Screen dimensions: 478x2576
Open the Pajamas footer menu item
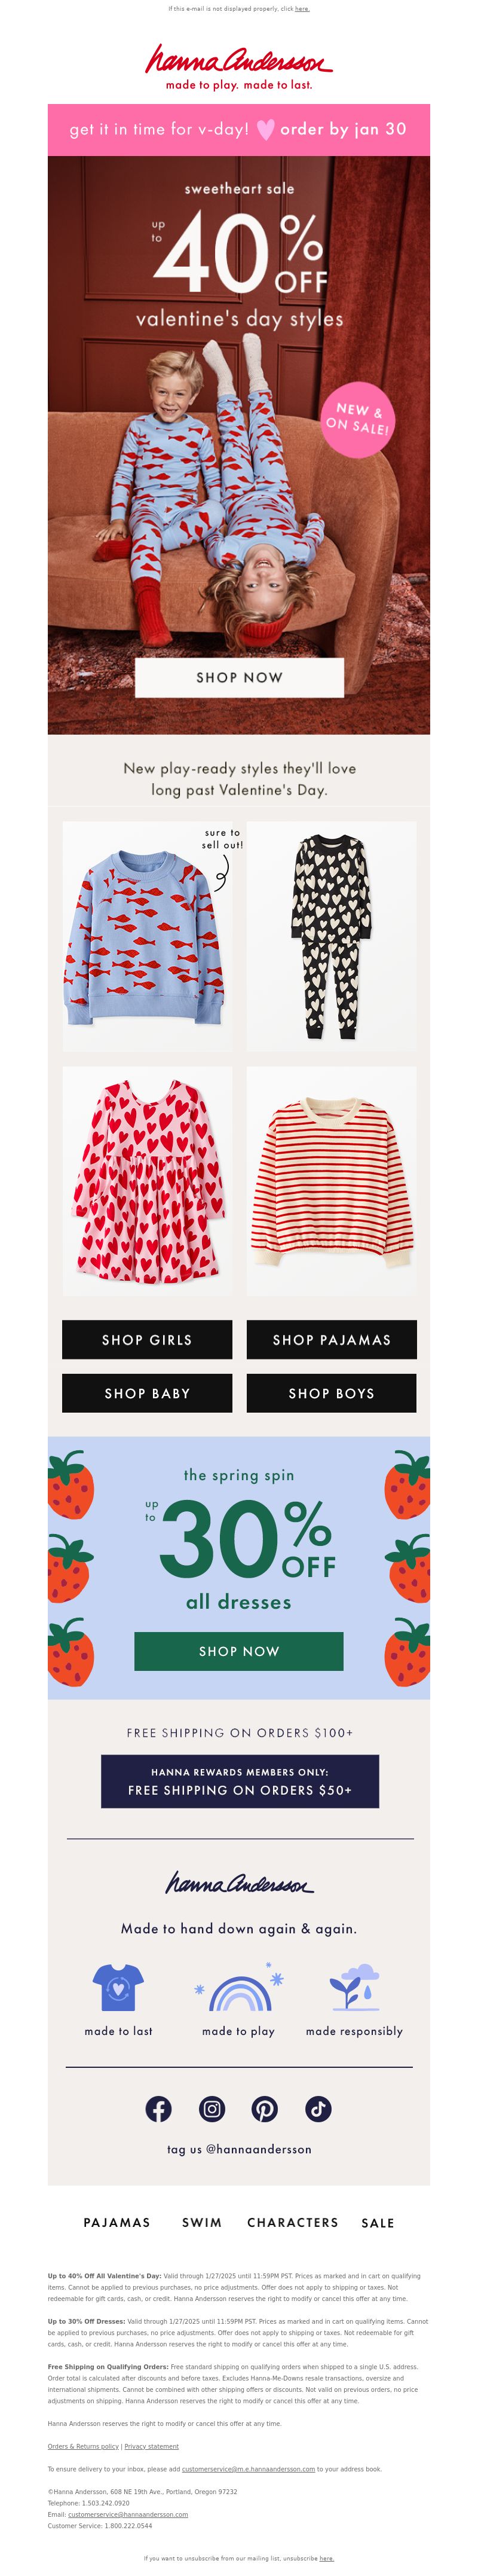coord(117,2222)
